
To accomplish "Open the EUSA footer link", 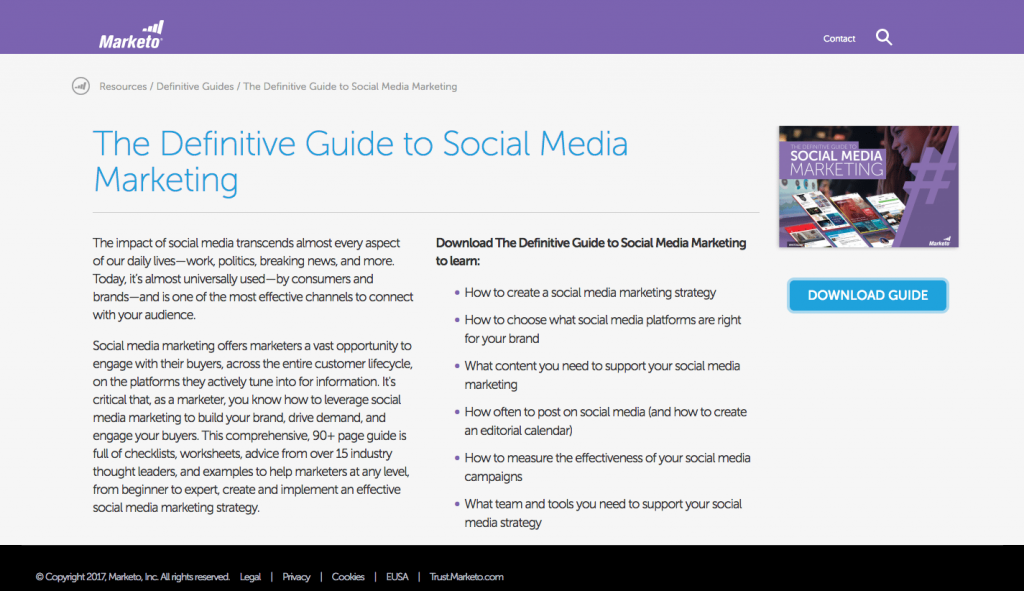I will tap(397, 577).
